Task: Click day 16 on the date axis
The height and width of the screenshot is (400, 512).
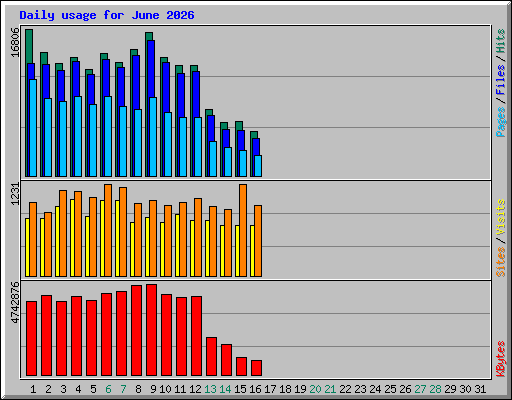Action: pyautogui.click(x=255, y=389)
